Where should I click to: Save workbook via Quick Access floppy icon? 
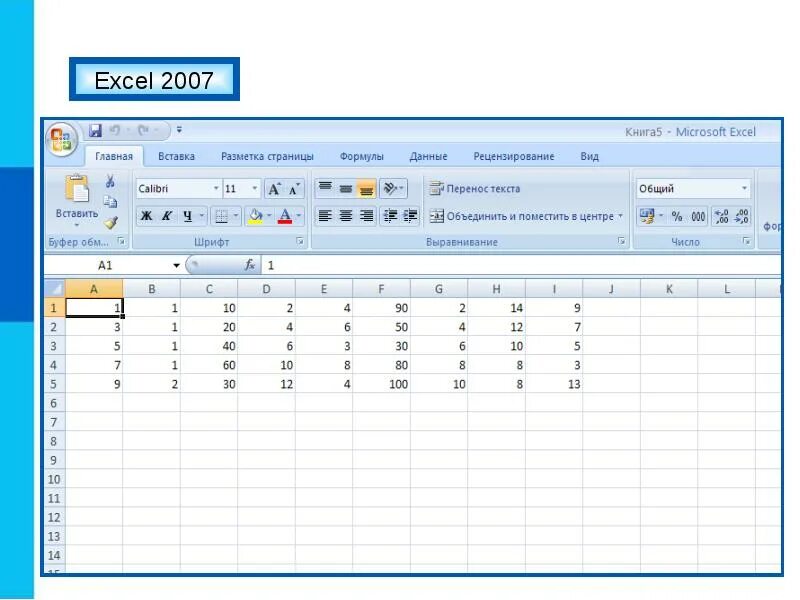click(95, 131)
